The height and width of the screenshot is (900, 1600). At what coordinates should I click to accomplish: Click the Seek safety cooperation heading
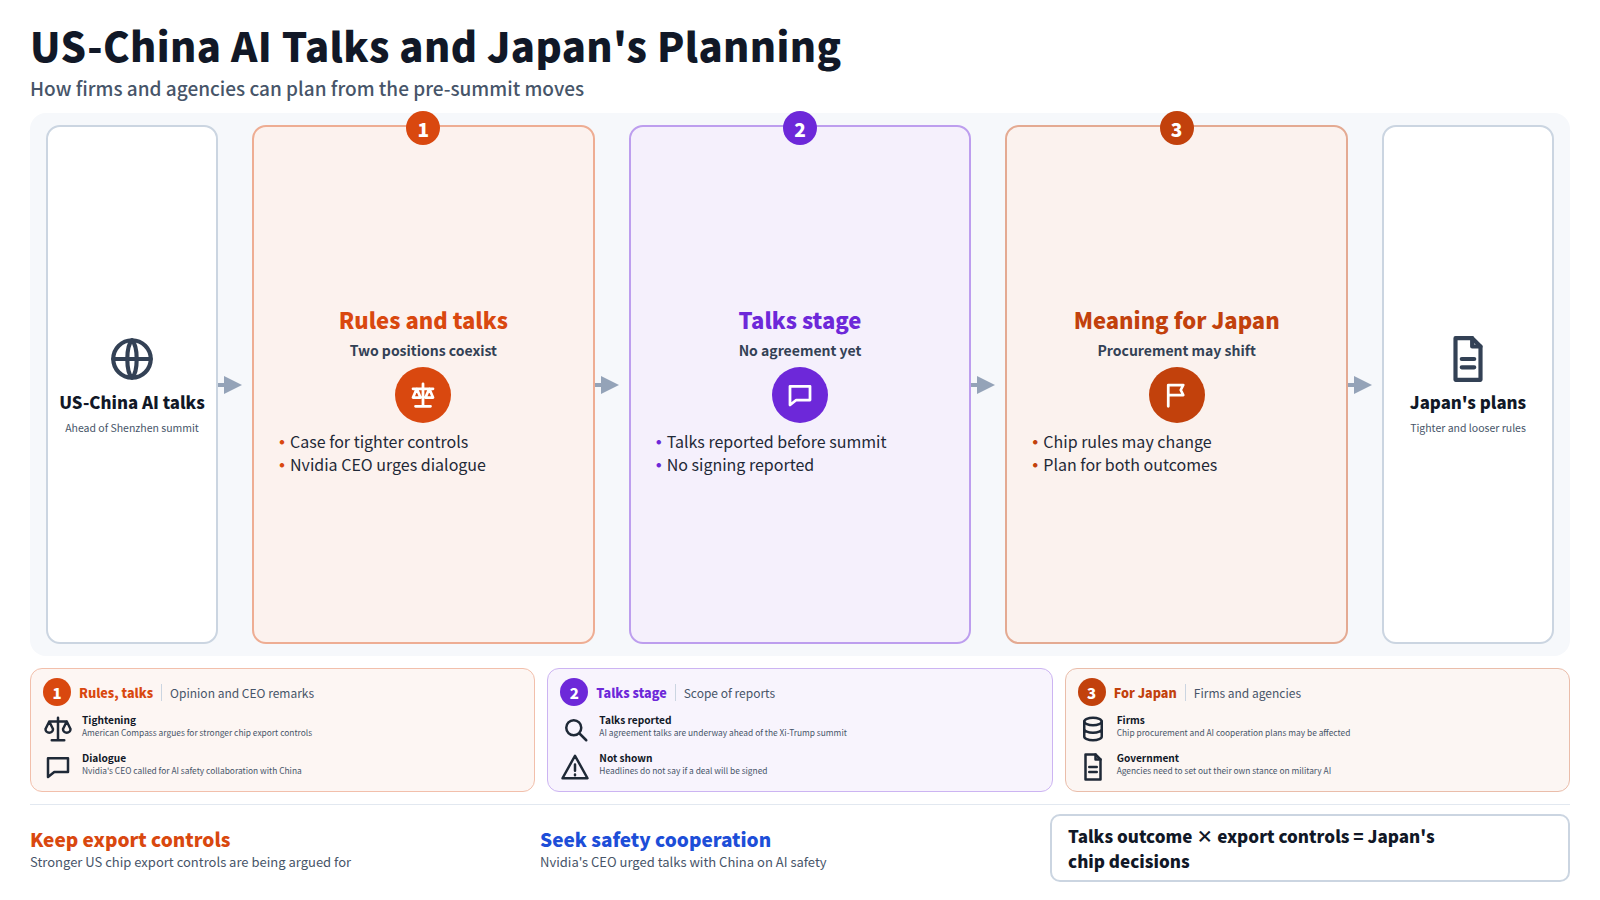655,840
